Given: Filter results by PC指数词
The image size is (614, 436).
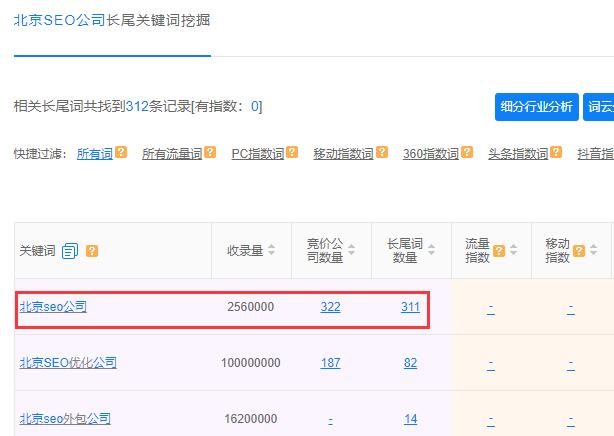Looking at the screenshot, I should (257, 154).
